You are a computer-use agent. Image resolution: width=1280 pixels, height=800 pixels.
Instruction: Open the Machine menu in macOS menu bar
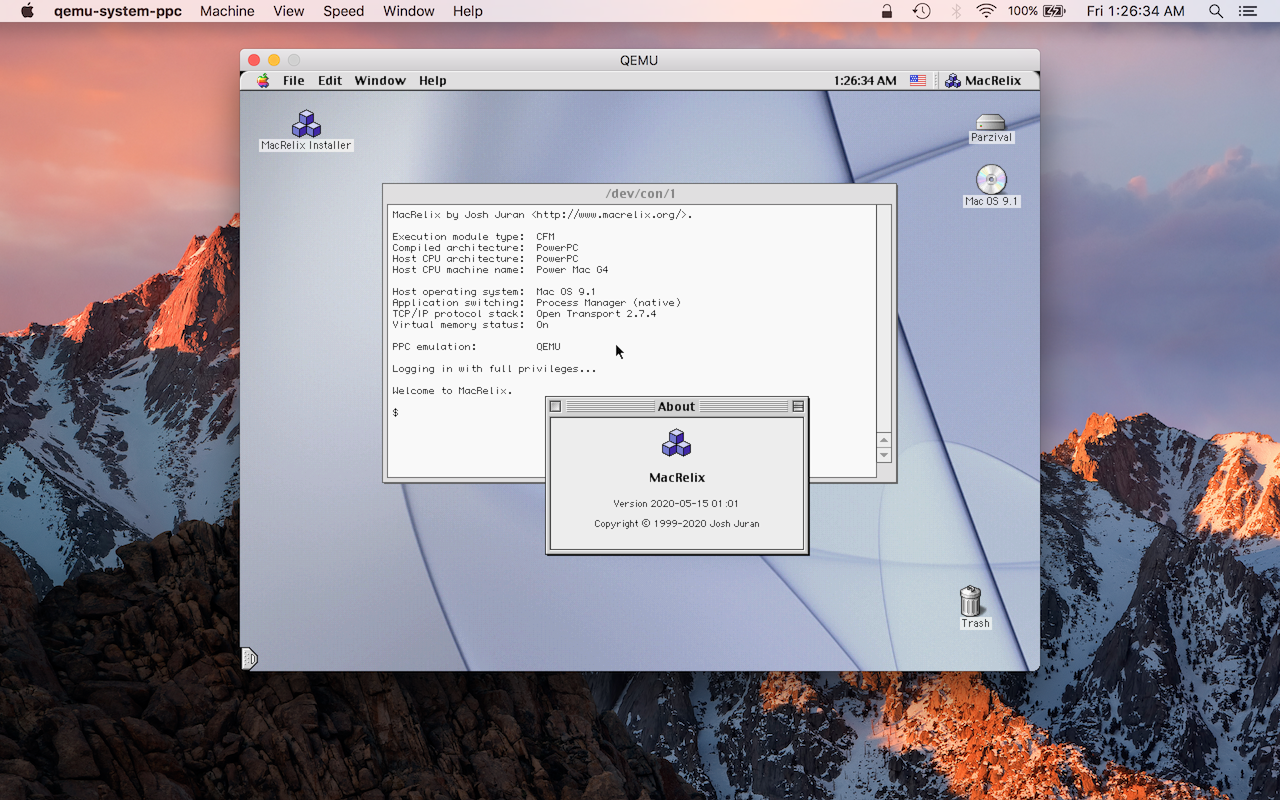pyautogui.click(x=227, y=11)
